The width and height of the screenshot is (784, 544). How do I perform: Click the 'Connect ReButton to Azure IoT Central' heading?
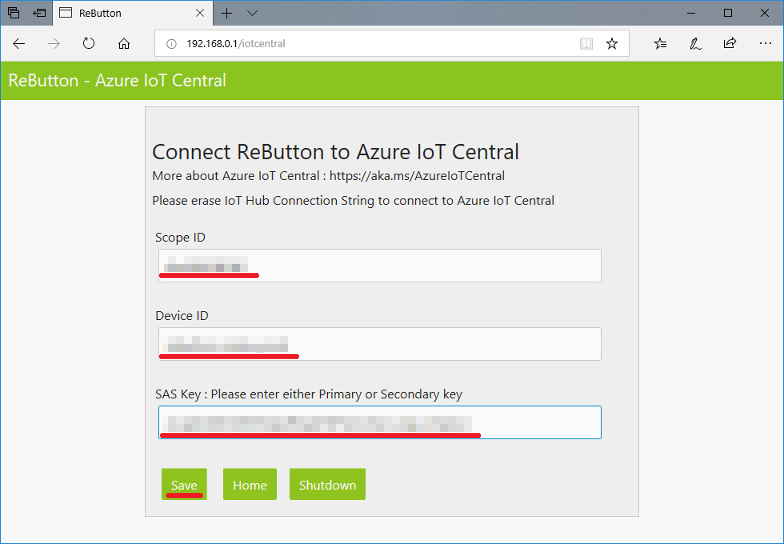[336, 152]
